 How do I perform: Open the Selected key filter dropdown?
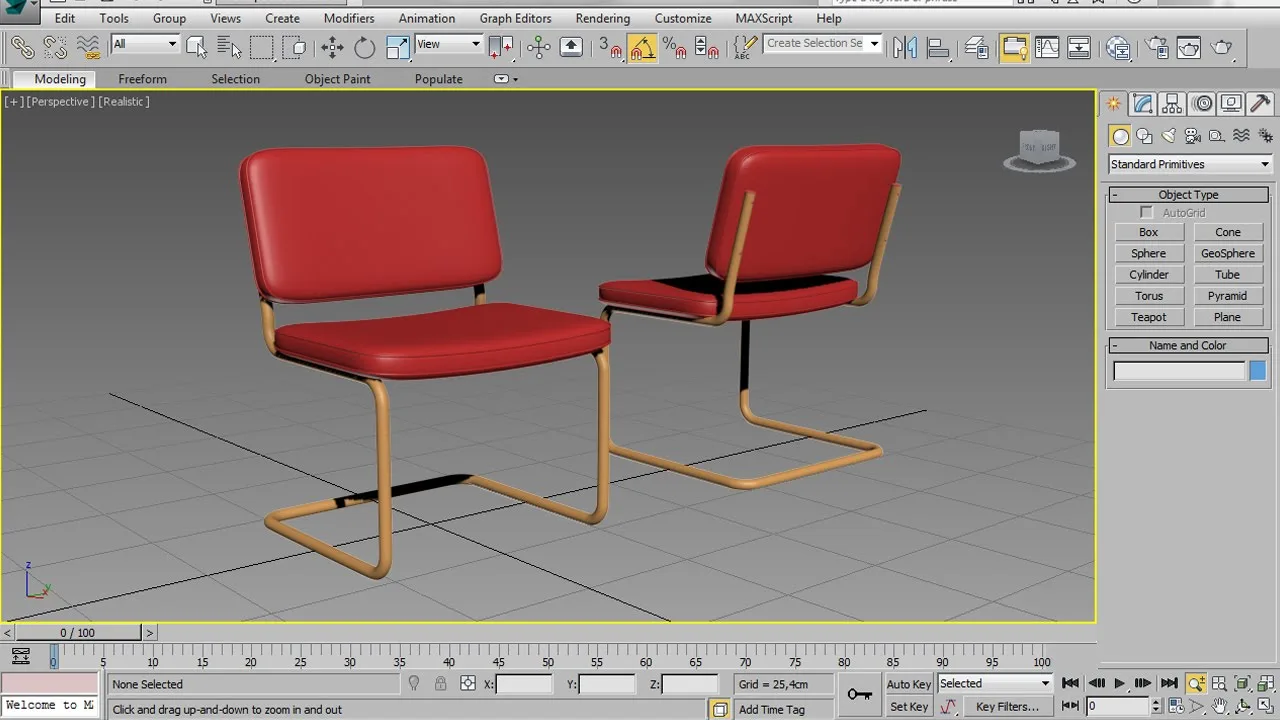pyautogui.click(x=995, y=684)
